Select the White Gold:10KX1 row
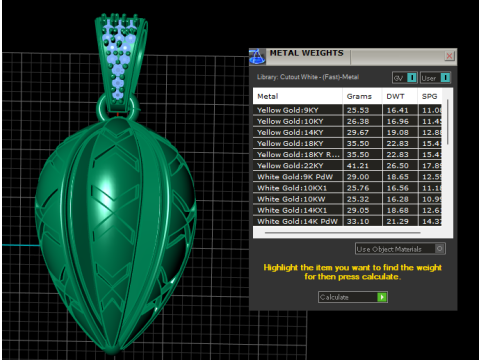Viewport: 480px width, 360px height. point(347,188)
